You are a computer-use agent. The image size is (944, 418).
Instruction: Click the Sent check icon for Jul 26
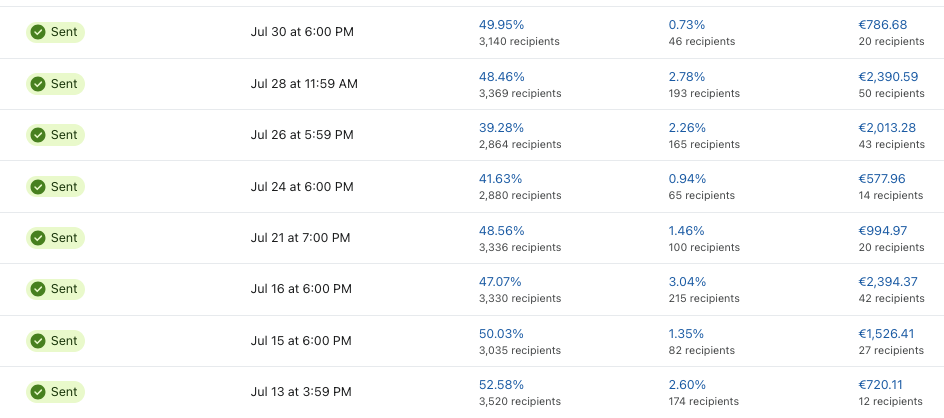38,135
